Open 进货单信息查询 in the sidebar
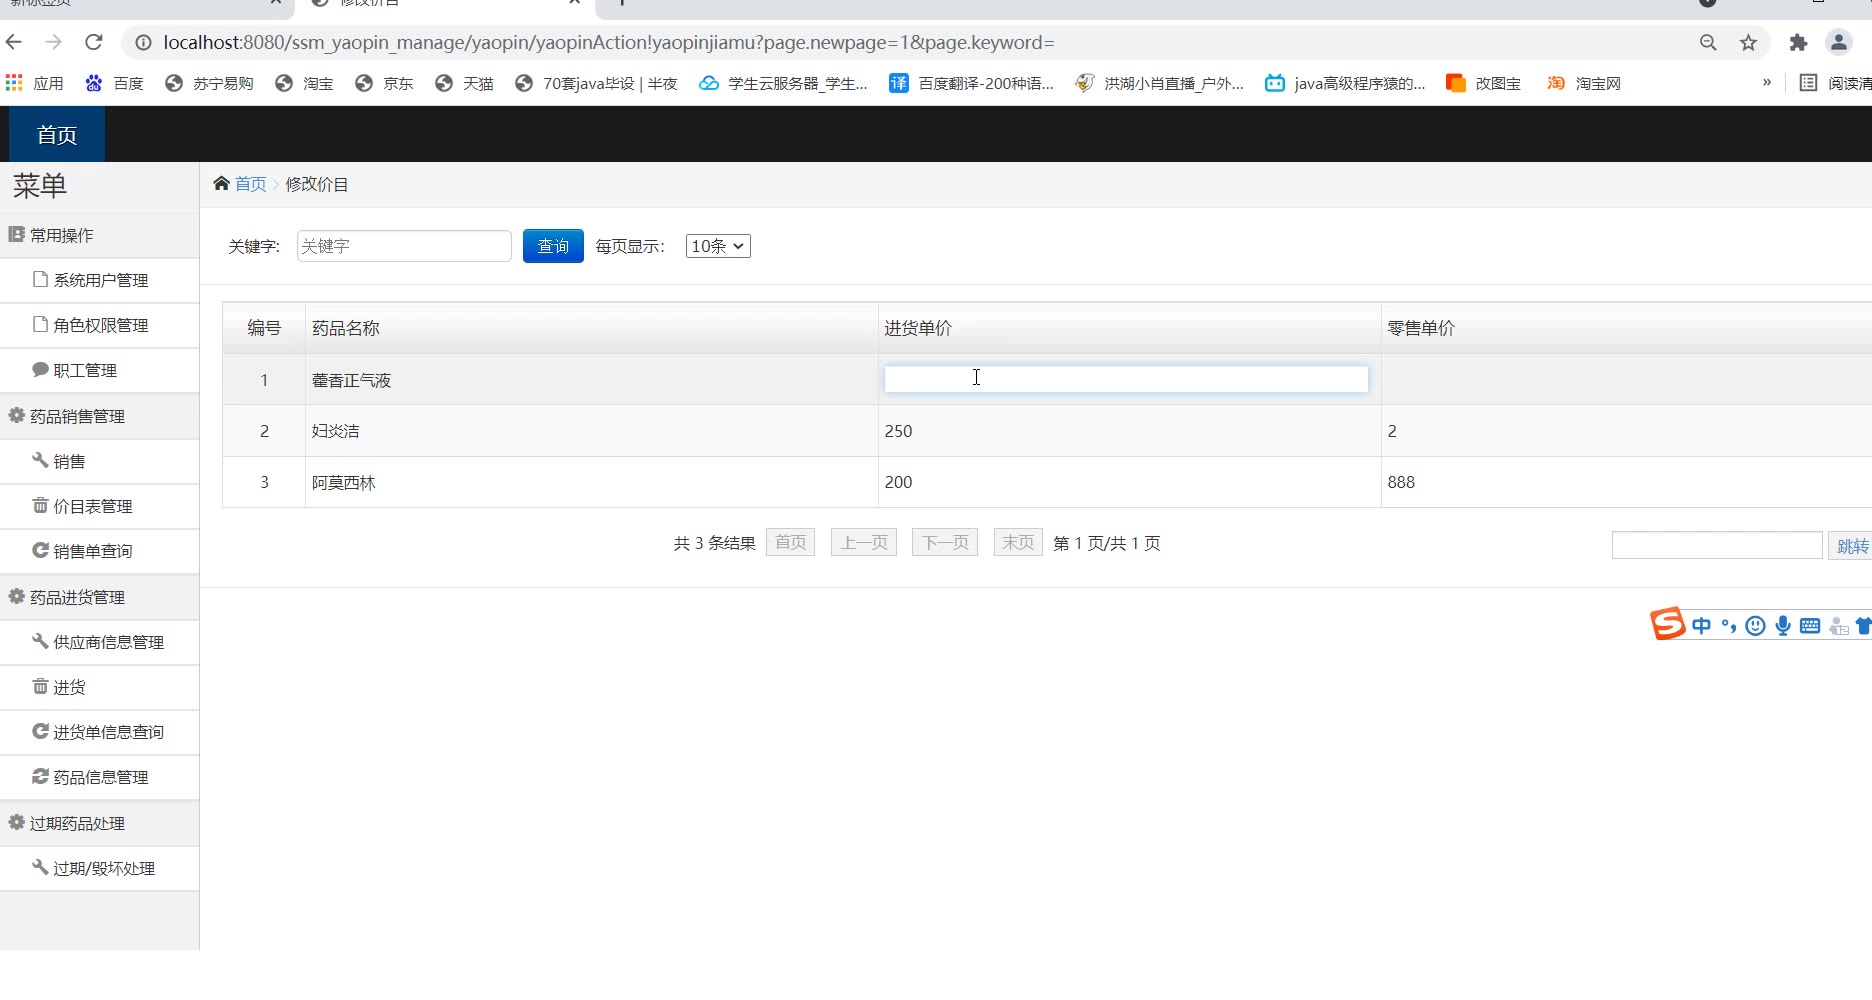The height and width of the screenshot is (1000, 1872). pyautogui.click(x=100, y=732)
